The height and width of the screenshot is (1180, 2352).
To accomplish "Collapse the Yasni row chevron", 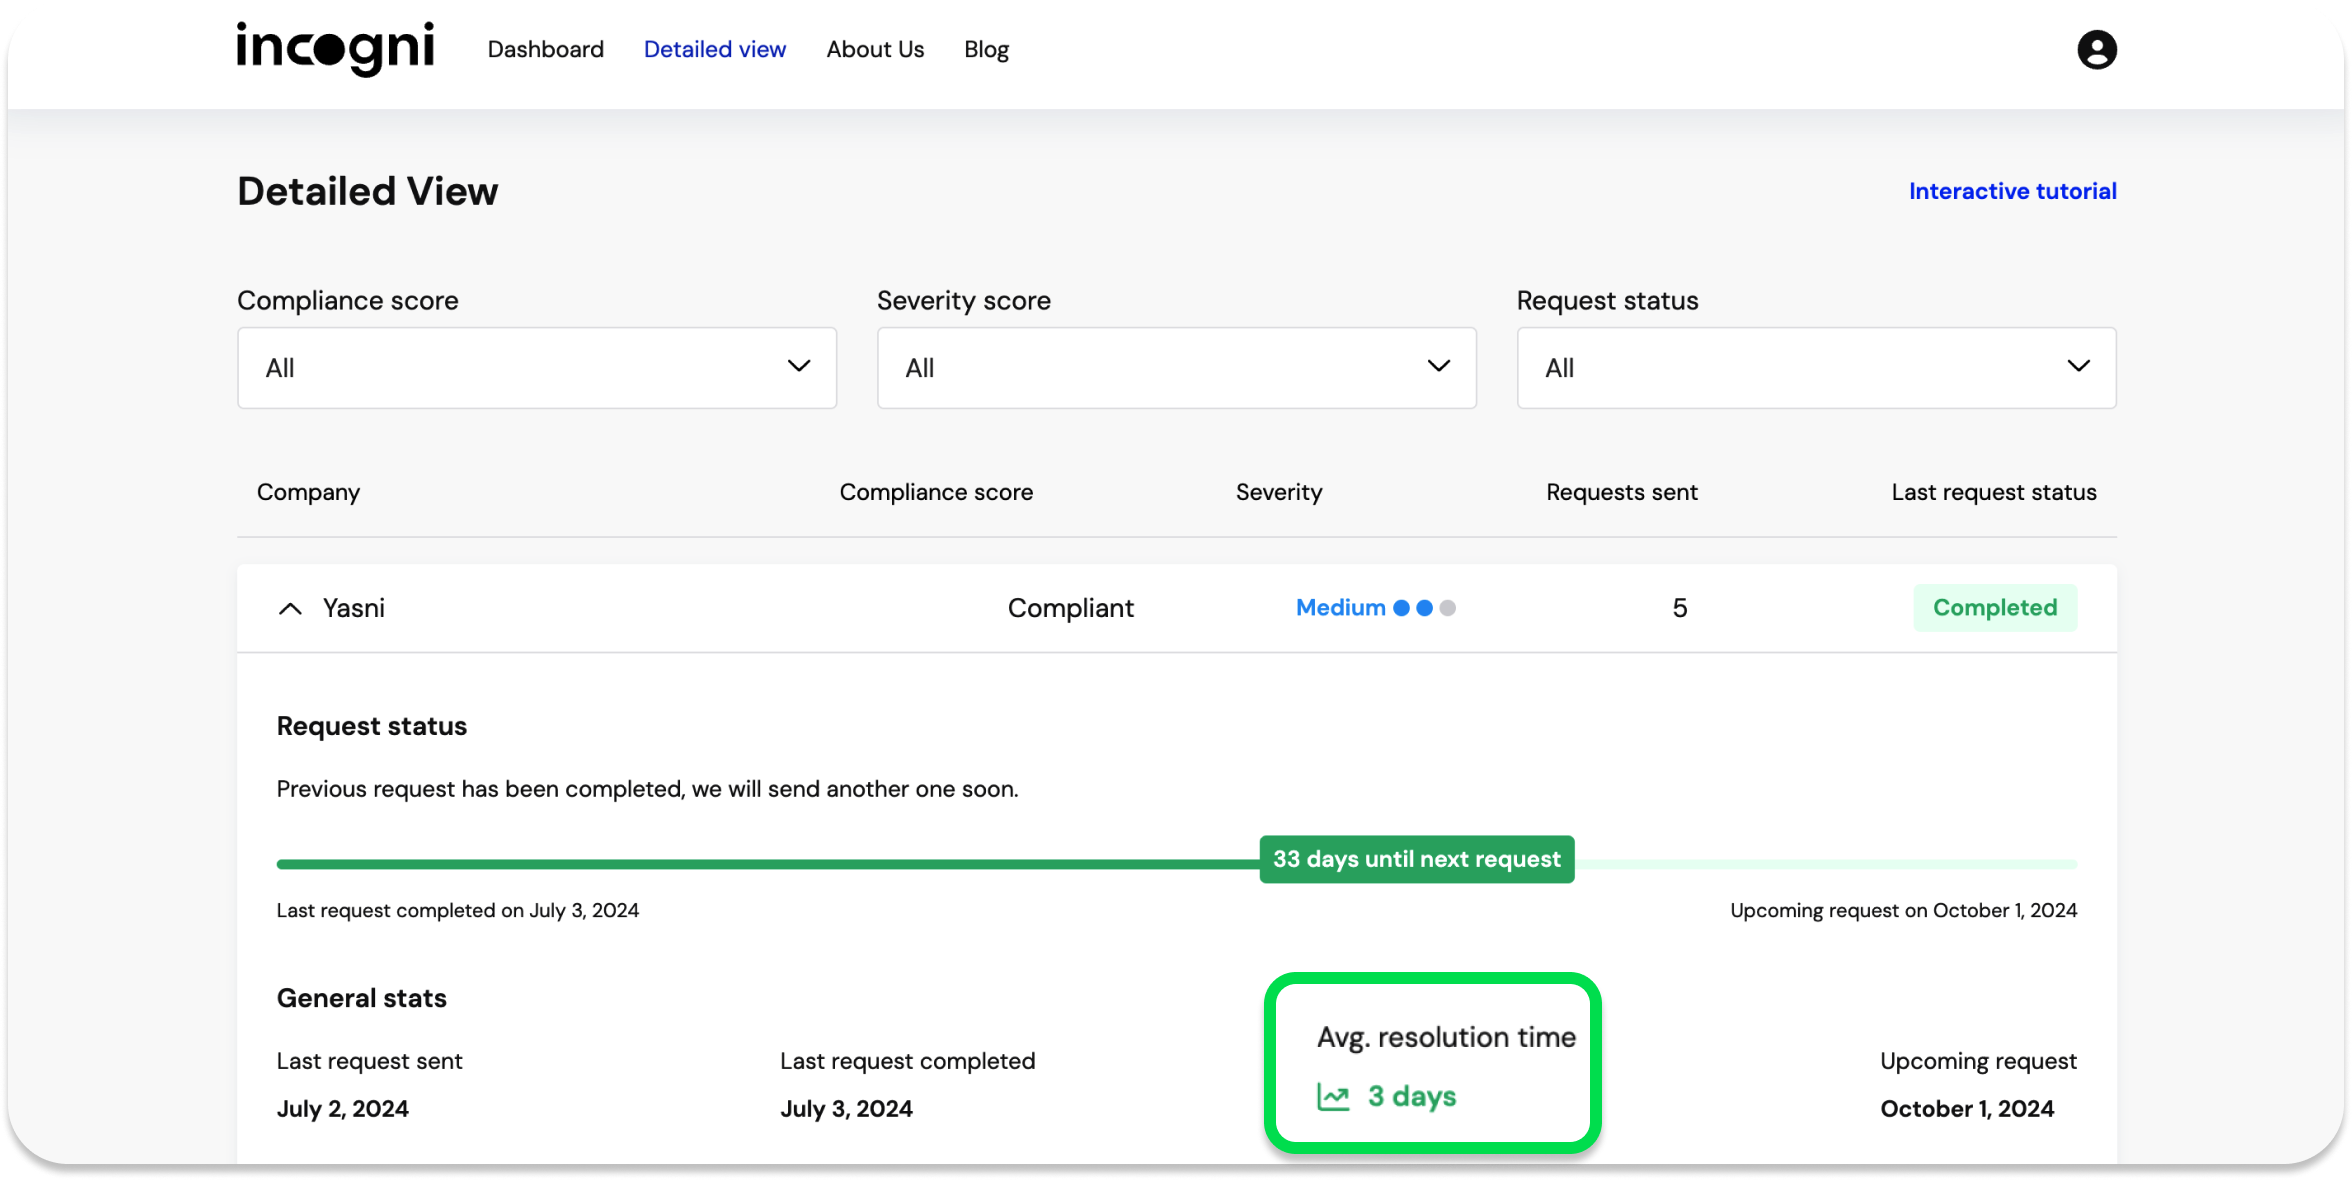I will click(290, 608).
